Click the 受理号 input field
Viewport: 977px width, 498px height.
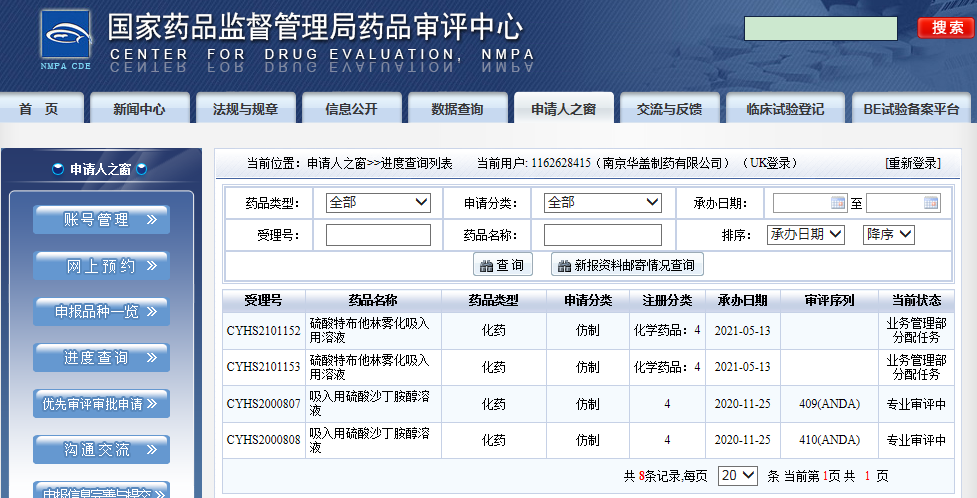tap(378, 235)
